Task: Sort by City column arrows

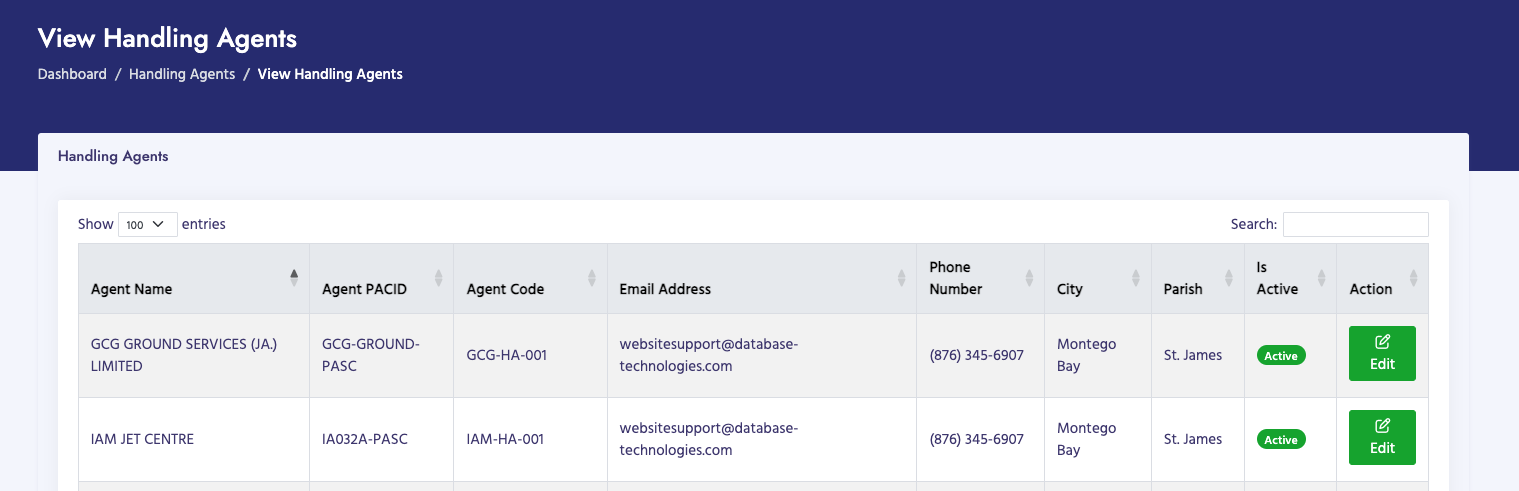Action: [x=1135, y=278]
